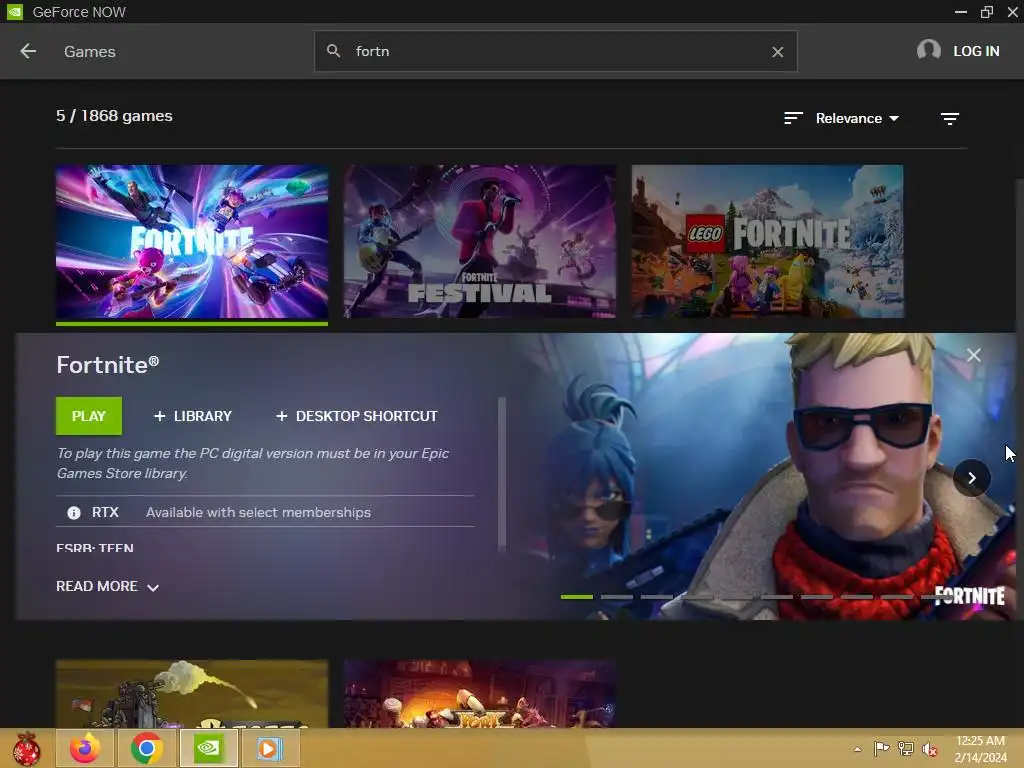This screenshot has height=768, width=1024.
Task: Open the Relevance sort dropdown
Action: [857, 118]
